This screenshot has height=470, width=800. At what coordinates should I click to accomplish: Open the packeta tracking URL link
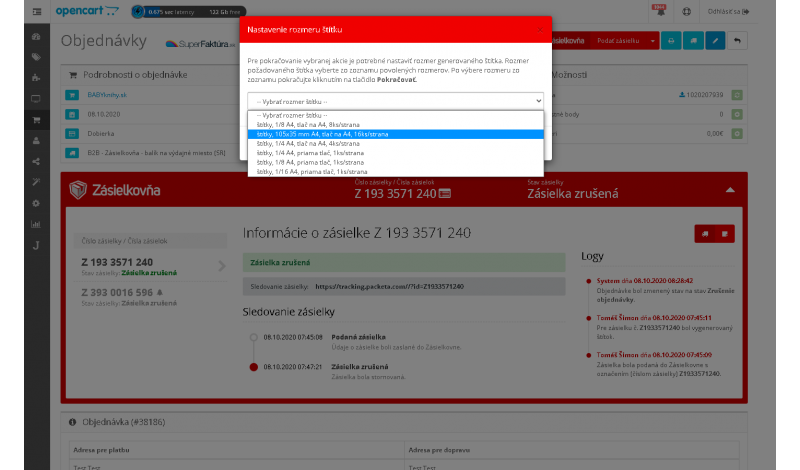(x=389, y=287)
